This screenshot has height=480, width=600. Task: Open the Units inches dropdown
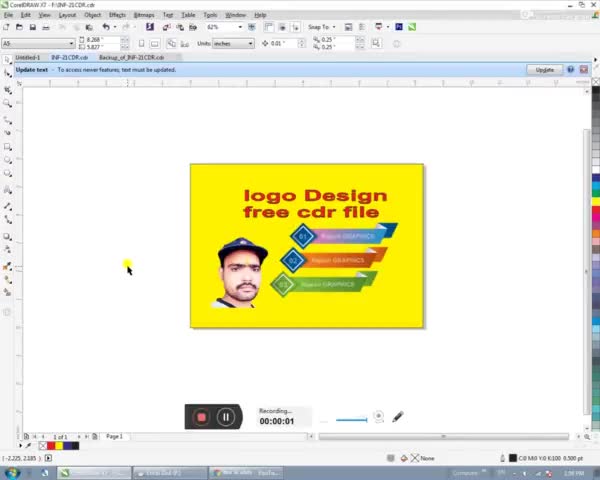250,44
